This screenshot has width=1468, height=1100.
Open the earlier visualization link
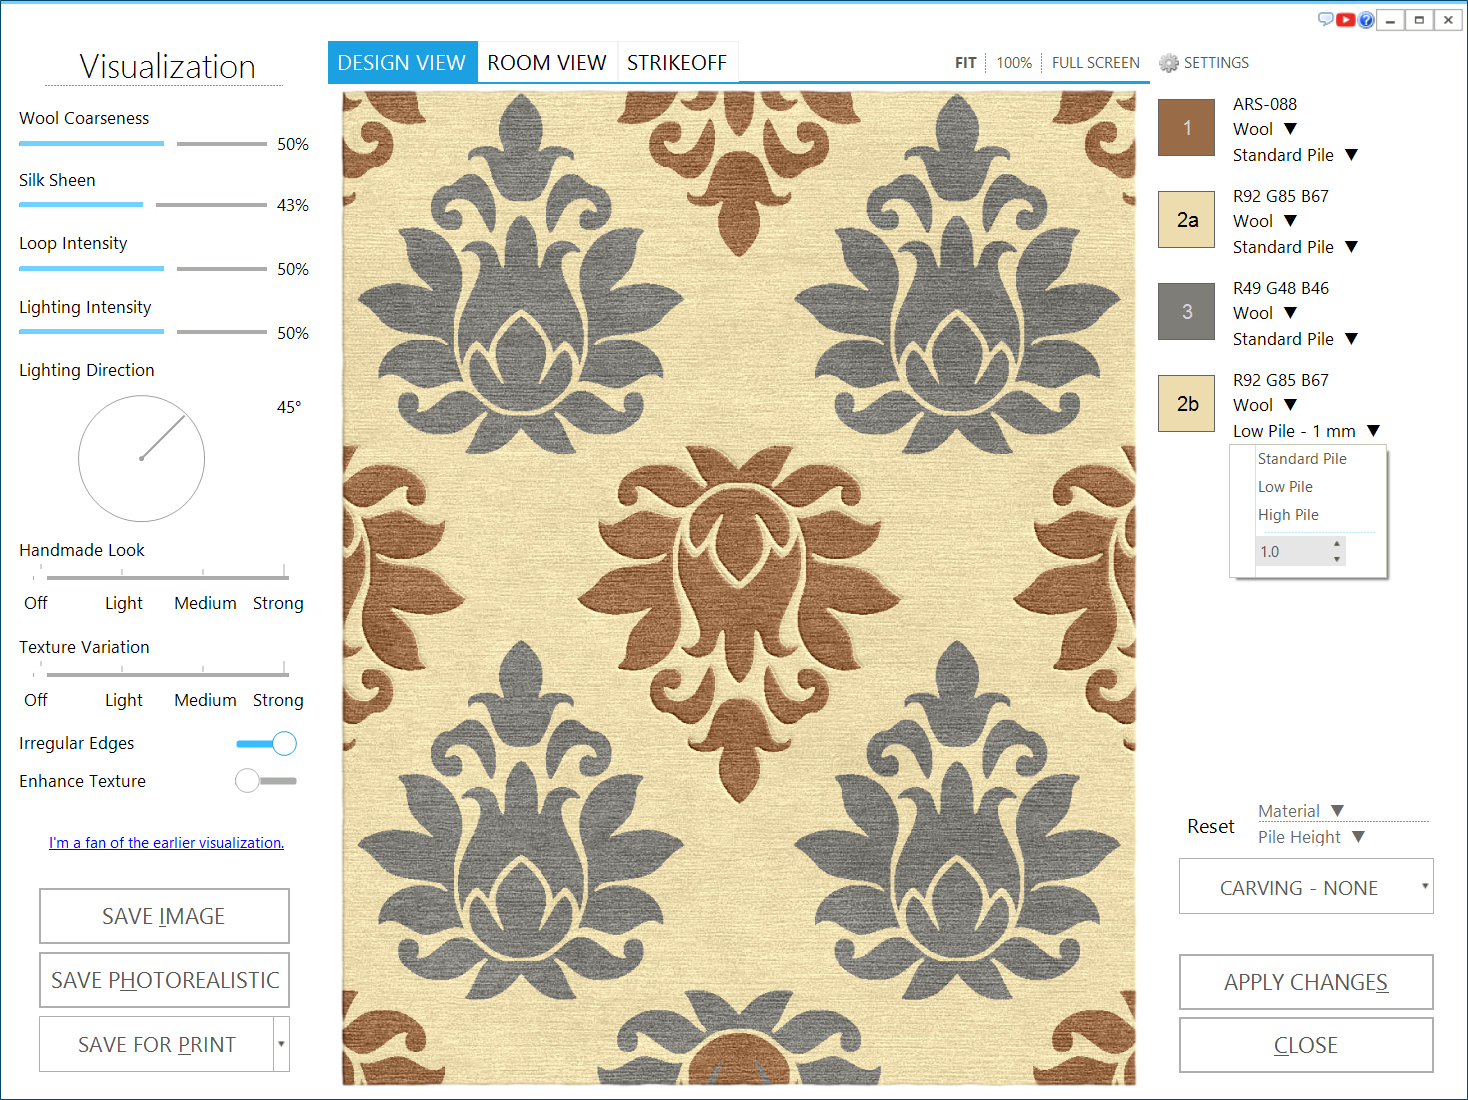click(166, 843)
